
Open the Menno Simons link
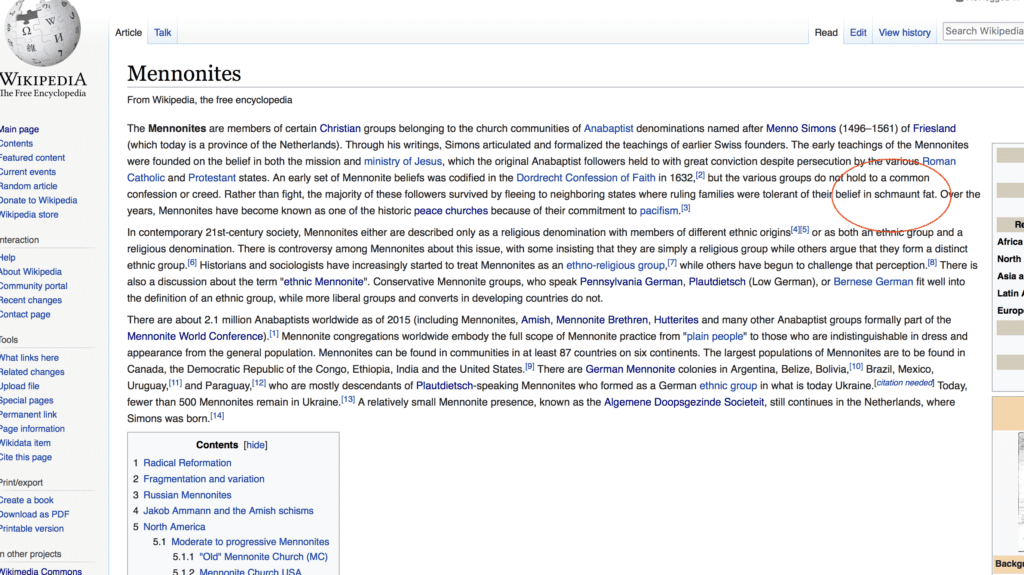[801, 129]
